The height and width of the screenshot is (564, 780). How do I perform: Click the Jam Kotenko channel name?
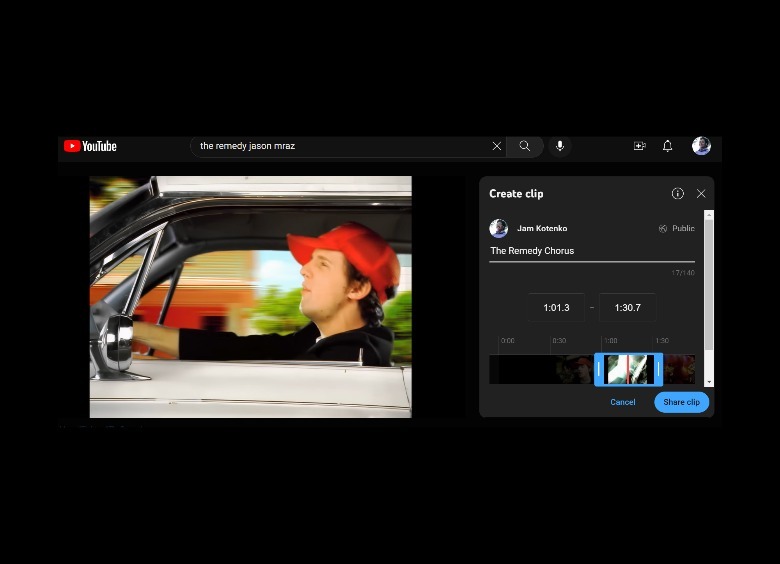click(542, 228)
